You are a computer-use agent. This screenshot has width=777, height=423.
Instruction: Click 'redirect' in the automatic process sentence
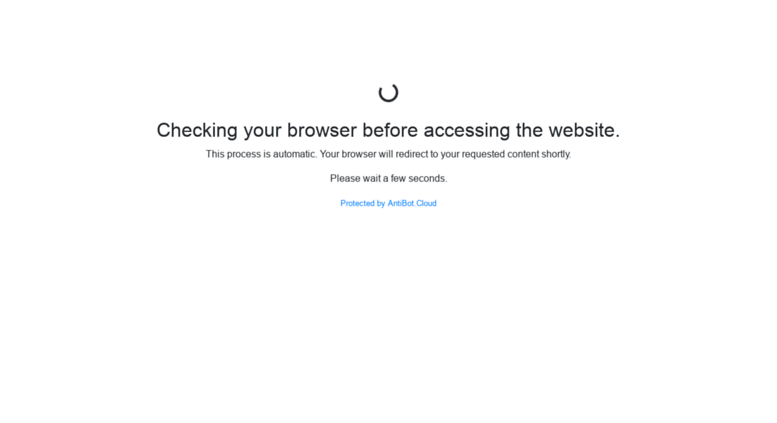click(411, 154)
